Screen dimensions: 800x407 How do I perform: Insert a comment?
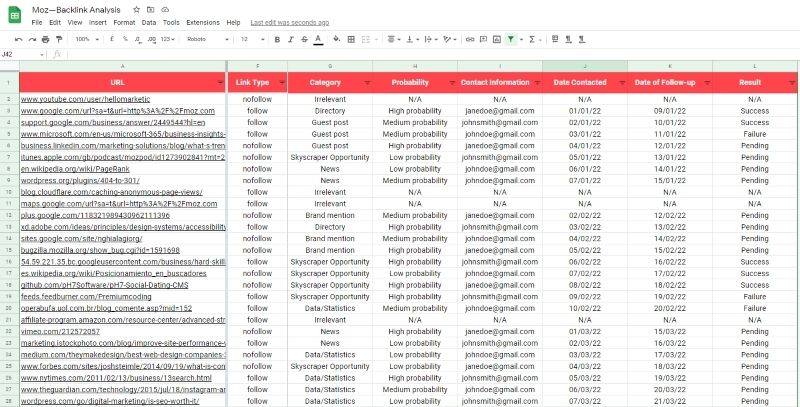click(x=484, y=39)
